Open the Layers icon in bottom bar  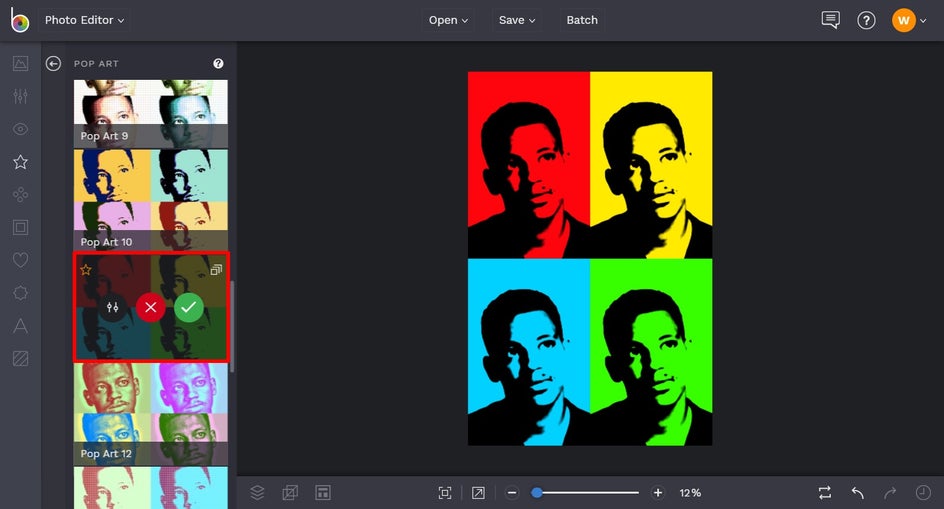coord(257,493)
